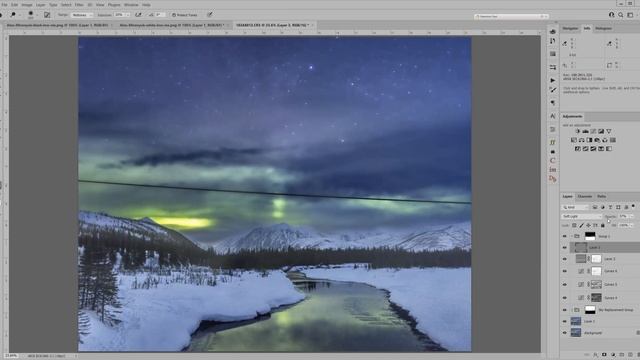Viewport: 640px width, 360px height.
Task: Add a Levels adjustment
Action: click(585, 131)
